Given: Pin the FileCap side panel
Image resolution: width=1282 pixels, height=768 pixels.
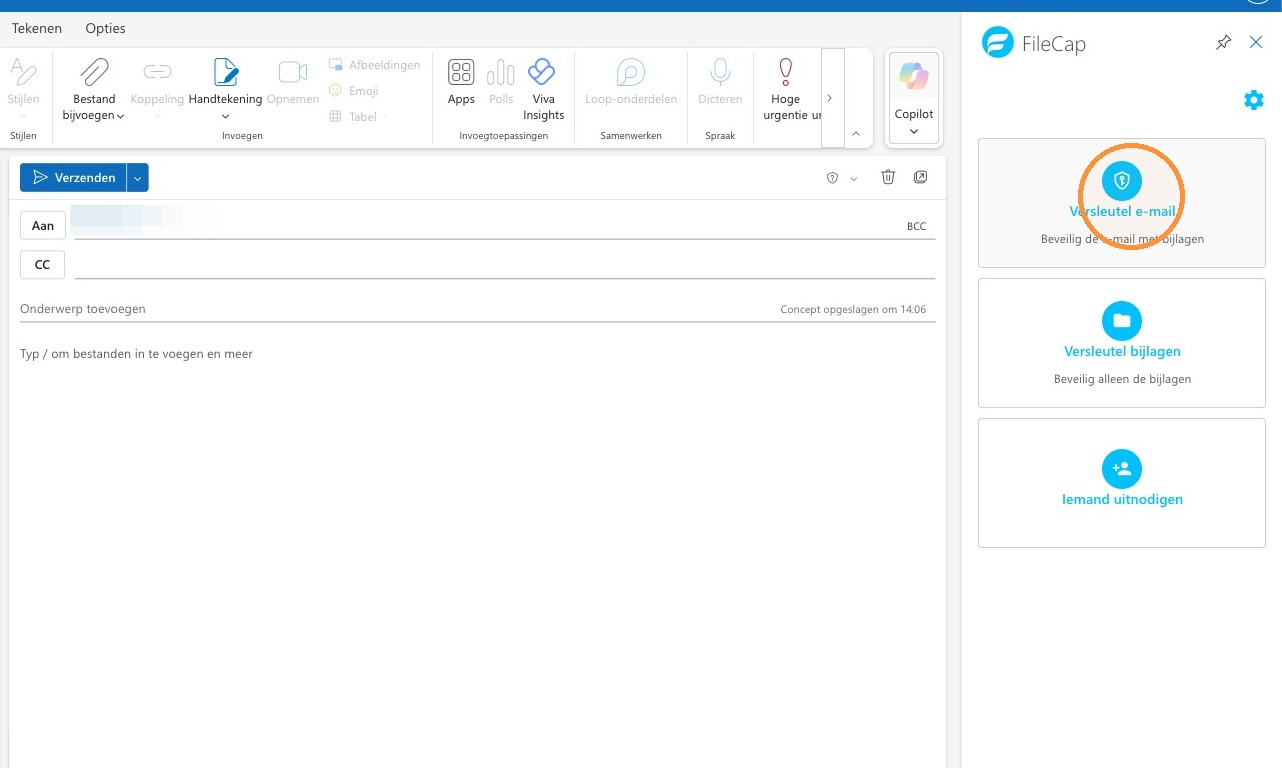Looking at the screenshot, I should pyautogui.click(x=1223, y=43).
